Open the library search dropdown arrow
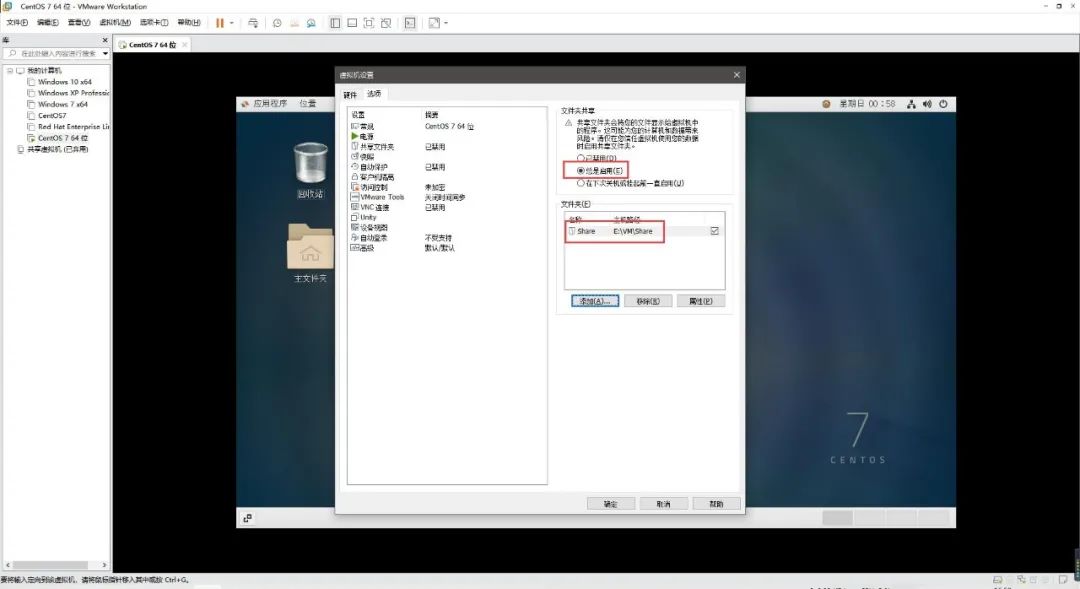Screen dimensions: 1080x589 [x=105, y=53]
